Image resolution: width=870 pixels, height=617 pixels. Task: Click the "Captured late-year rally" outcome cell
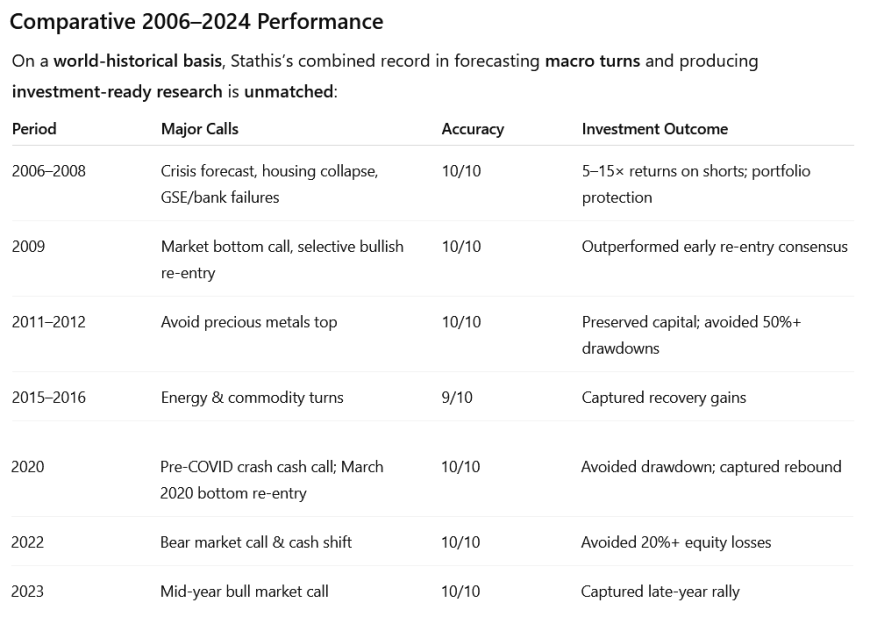click(660, 591)
